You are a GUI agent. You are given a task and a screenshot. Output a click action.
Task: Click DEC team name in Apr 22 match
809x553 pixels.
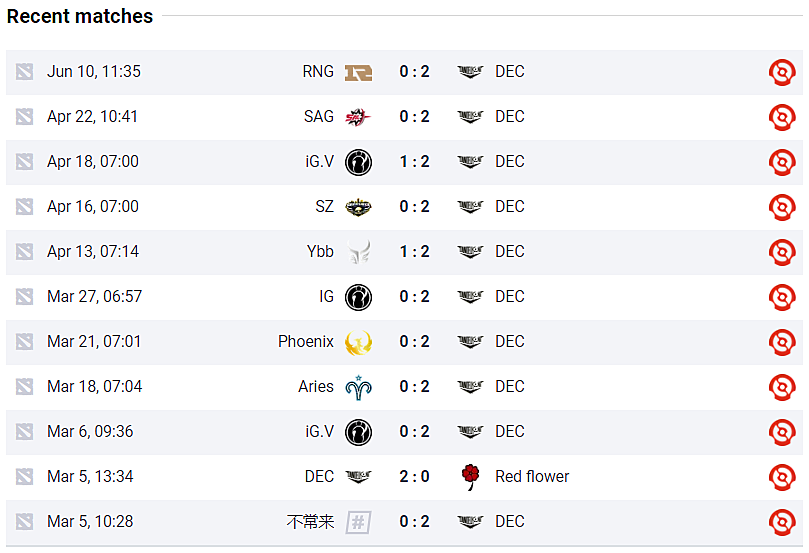point(510,117)
